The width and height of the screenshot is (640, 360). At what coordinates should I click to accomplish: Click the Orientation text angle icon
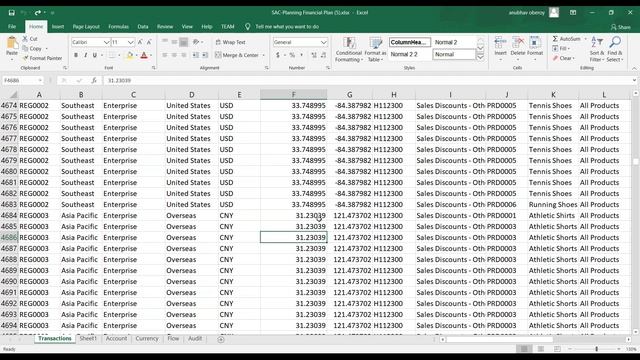196,42
